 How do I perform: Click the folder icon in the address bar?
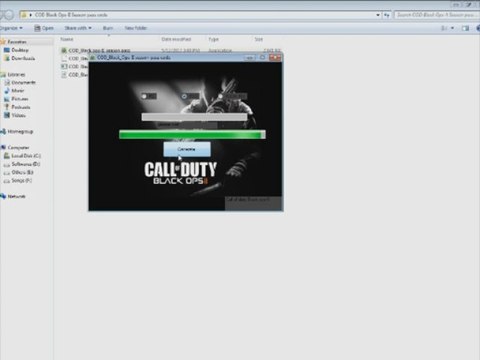(24, 15)
